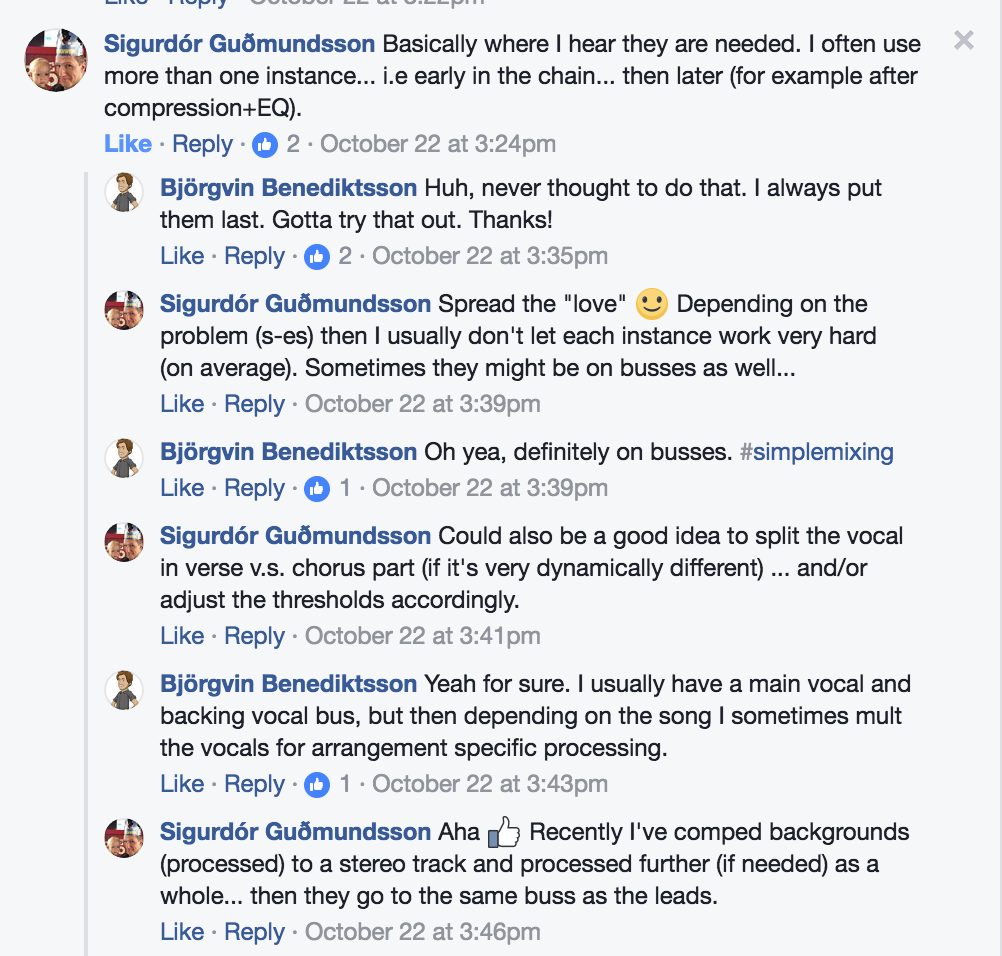Open Sigurdór's avatar beside the "Aha" reply

point(125,837)
